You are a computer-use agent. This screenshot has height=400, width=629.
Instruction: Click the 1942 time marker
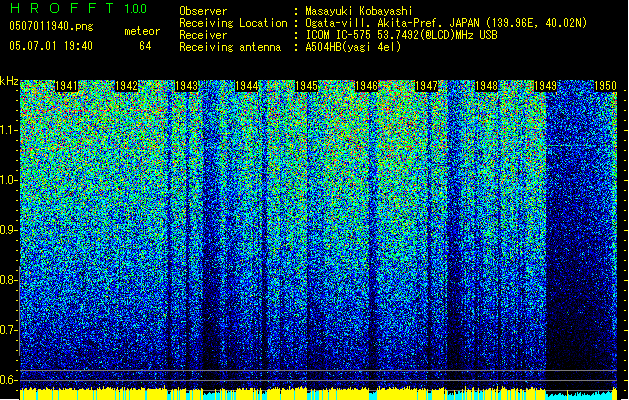[126, 86]
